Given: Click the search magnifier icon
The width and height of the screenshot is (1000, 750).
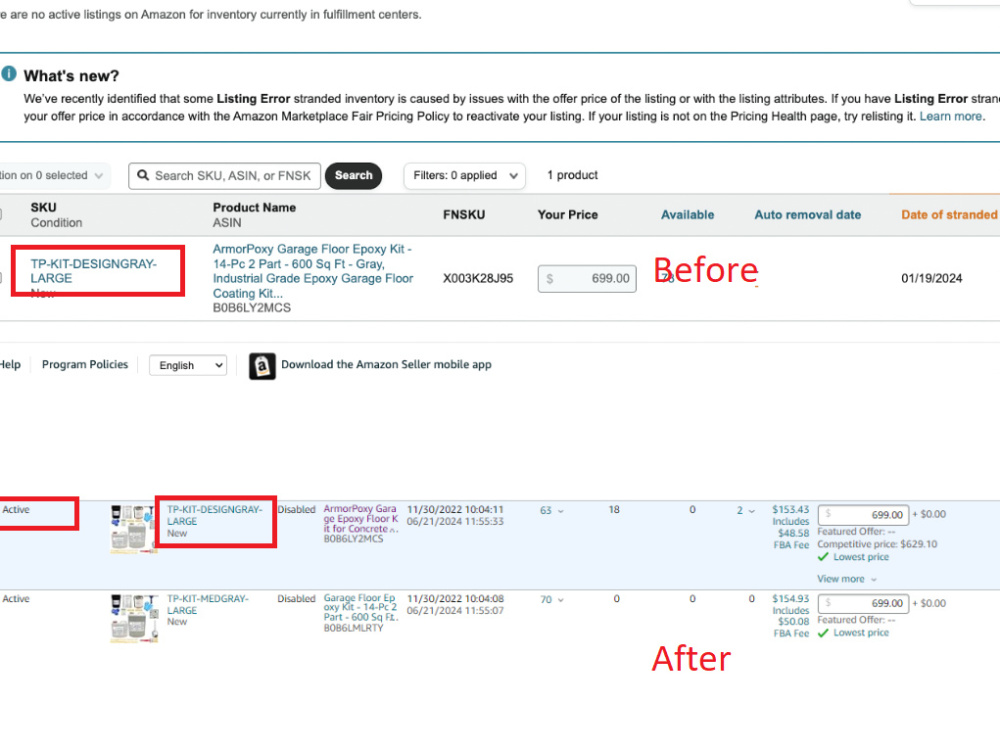Looking at the screenshot, I should point(143,175).
